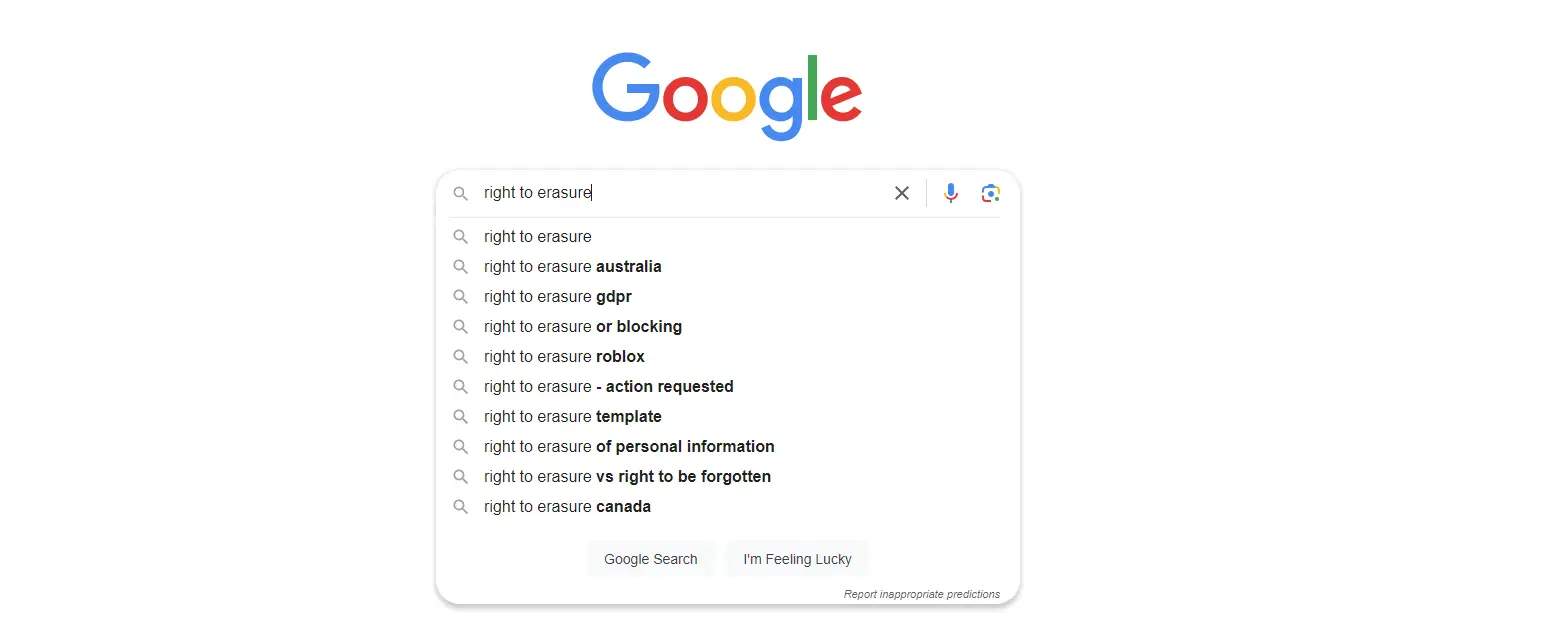Click the Google logo
1561x631 pixels.
[x=727, y=96]
